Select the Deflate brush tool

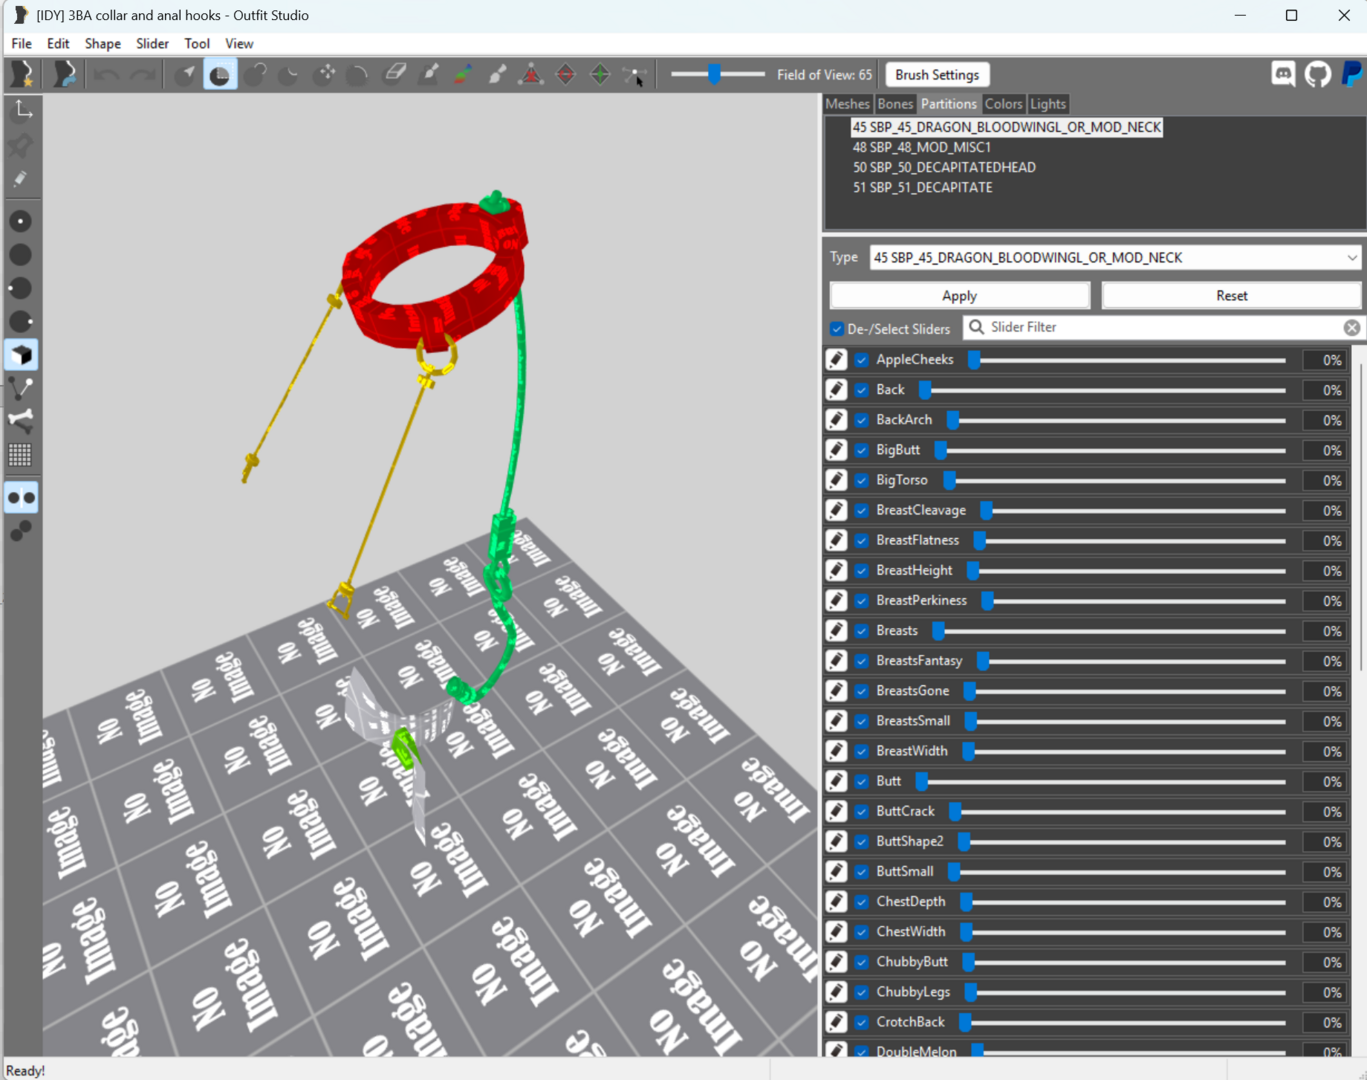click(x=289, y=75)
